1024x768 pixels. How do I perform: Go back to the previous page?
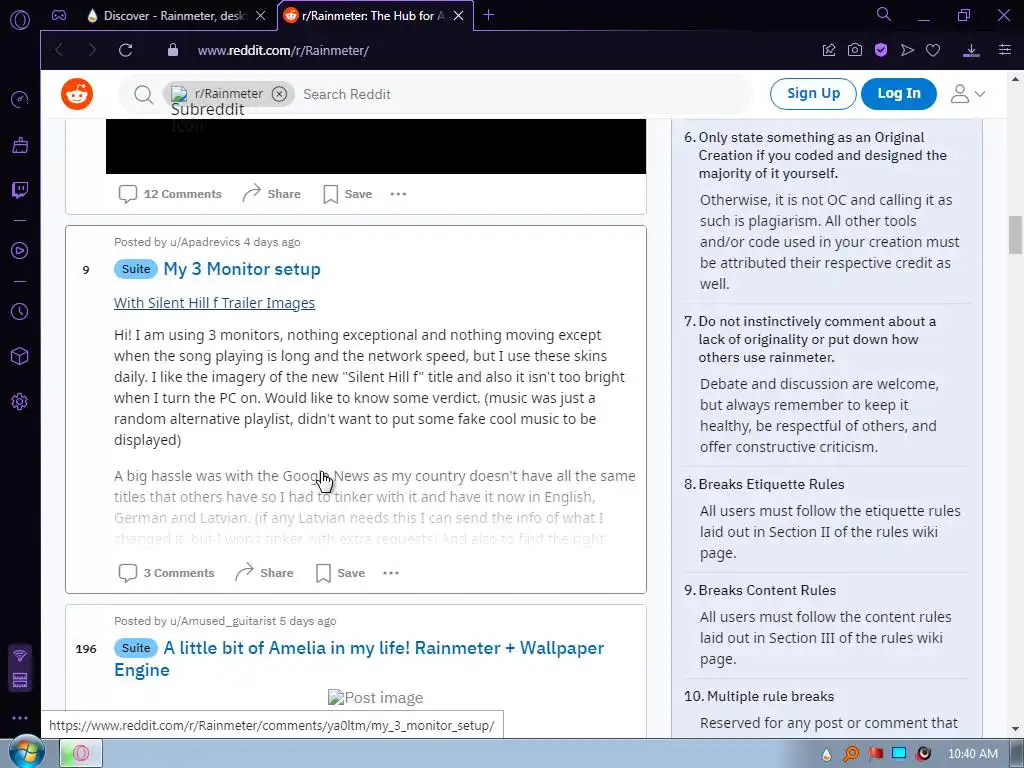point(59,50)
